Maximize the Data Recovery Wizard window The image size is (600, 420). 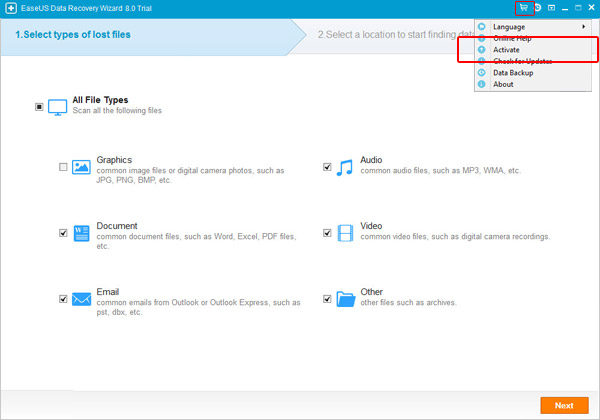(x=578, y=8)
